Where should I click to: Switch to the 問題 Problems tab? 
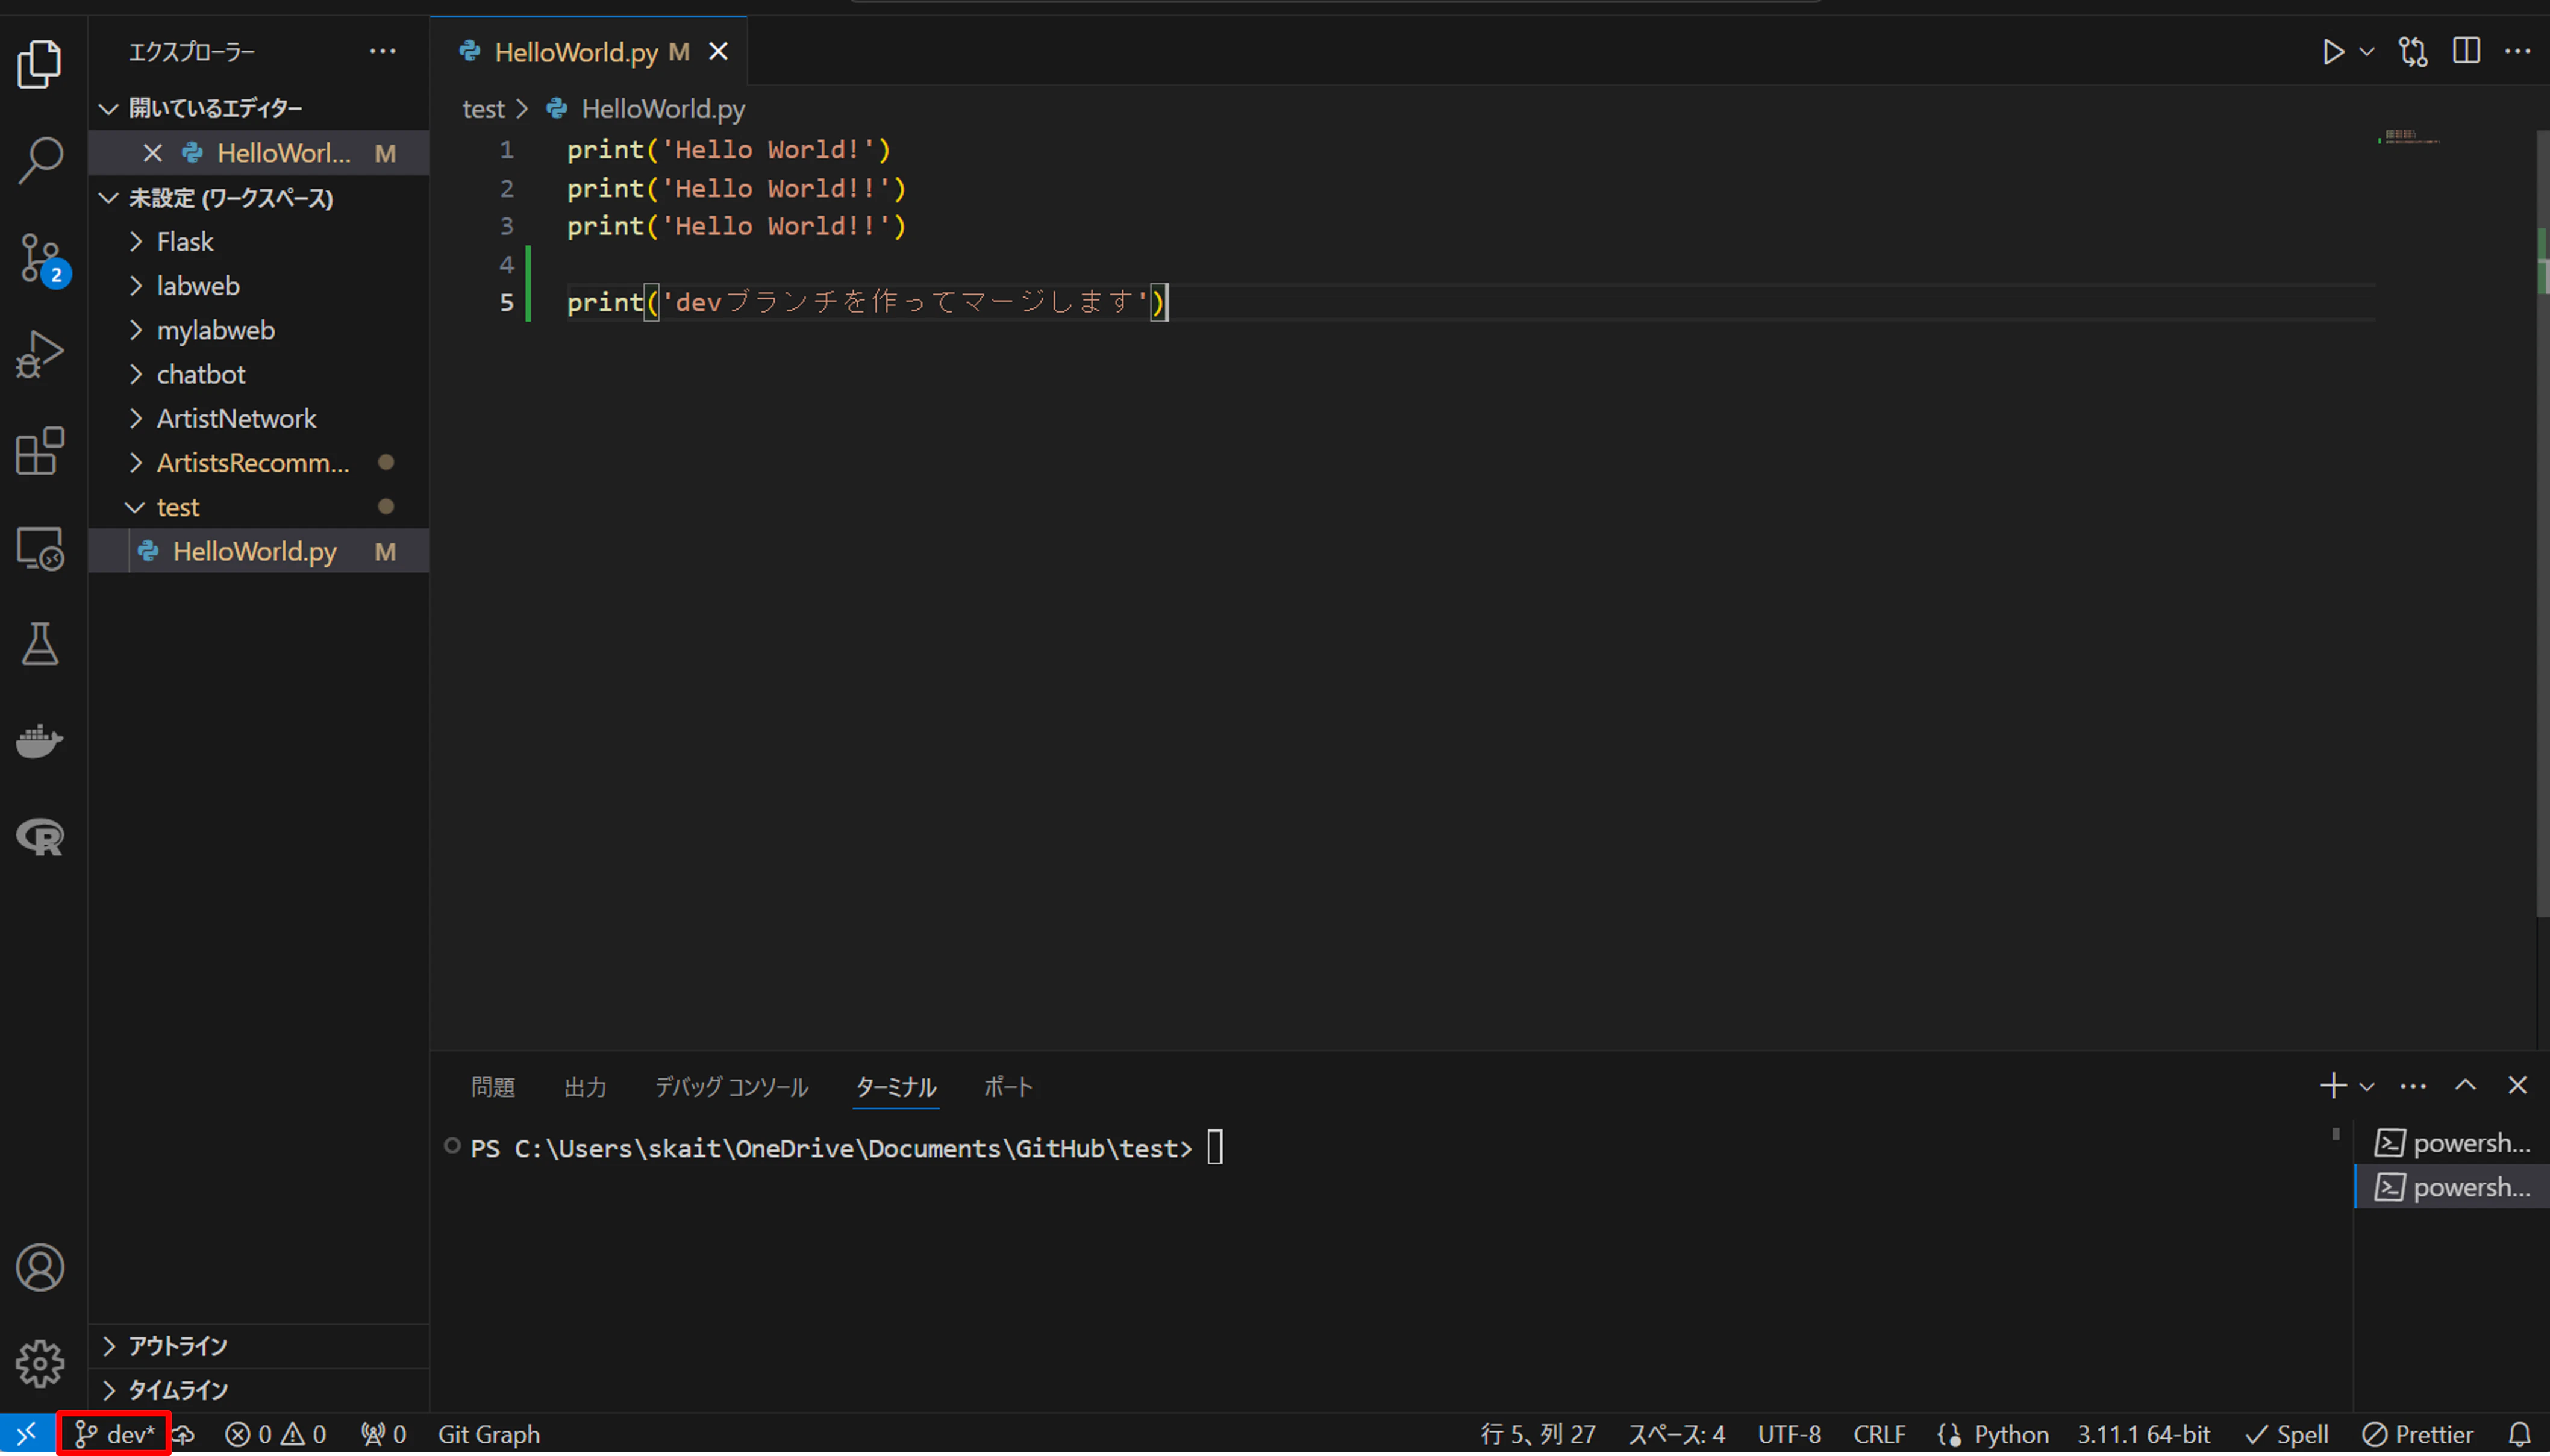[x=493, y=1086]
